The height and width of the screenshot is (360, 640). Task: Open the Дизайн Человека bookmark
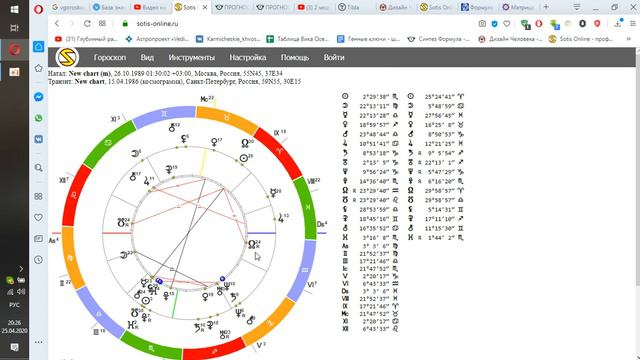[510, 39]
